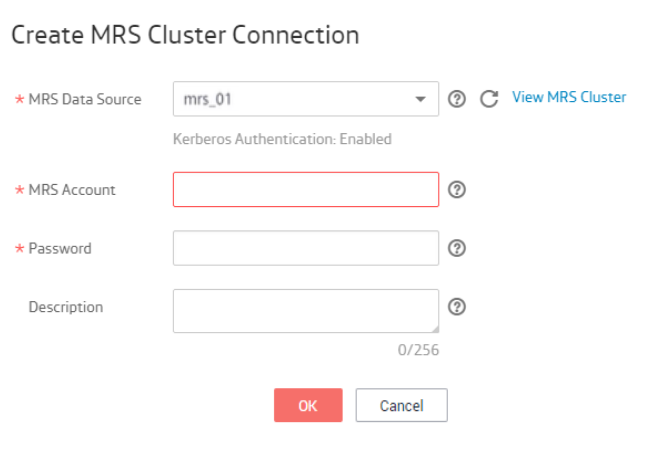Screen dimensions: 669x459
Task: Refresh the MRS data source list
Action: (x=489, y=99)
